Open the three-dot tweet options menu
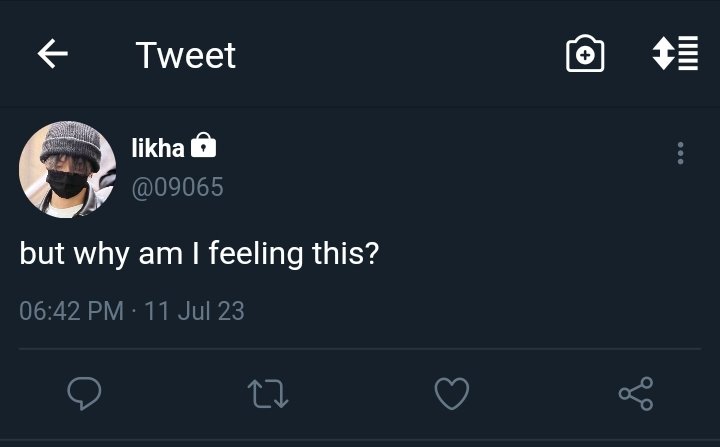The image size is (720, 447). [680, 153]
